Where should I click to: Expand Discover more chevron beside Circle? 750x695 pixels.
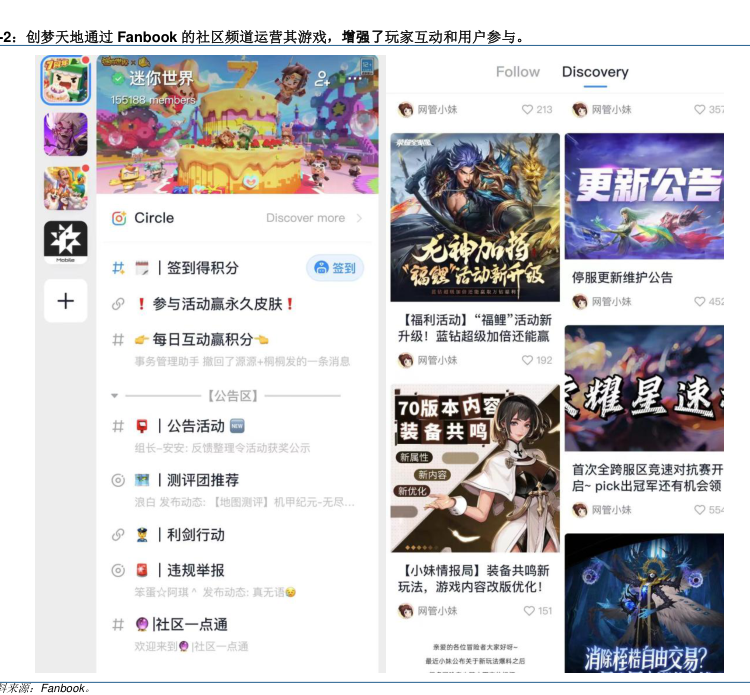[359, 218]
